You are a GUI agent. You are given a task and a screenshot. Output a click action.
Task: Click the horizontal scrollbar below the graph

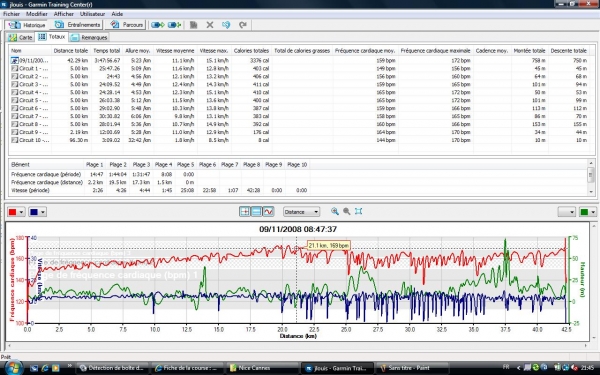pyautogui.click(x=297, y=346)
